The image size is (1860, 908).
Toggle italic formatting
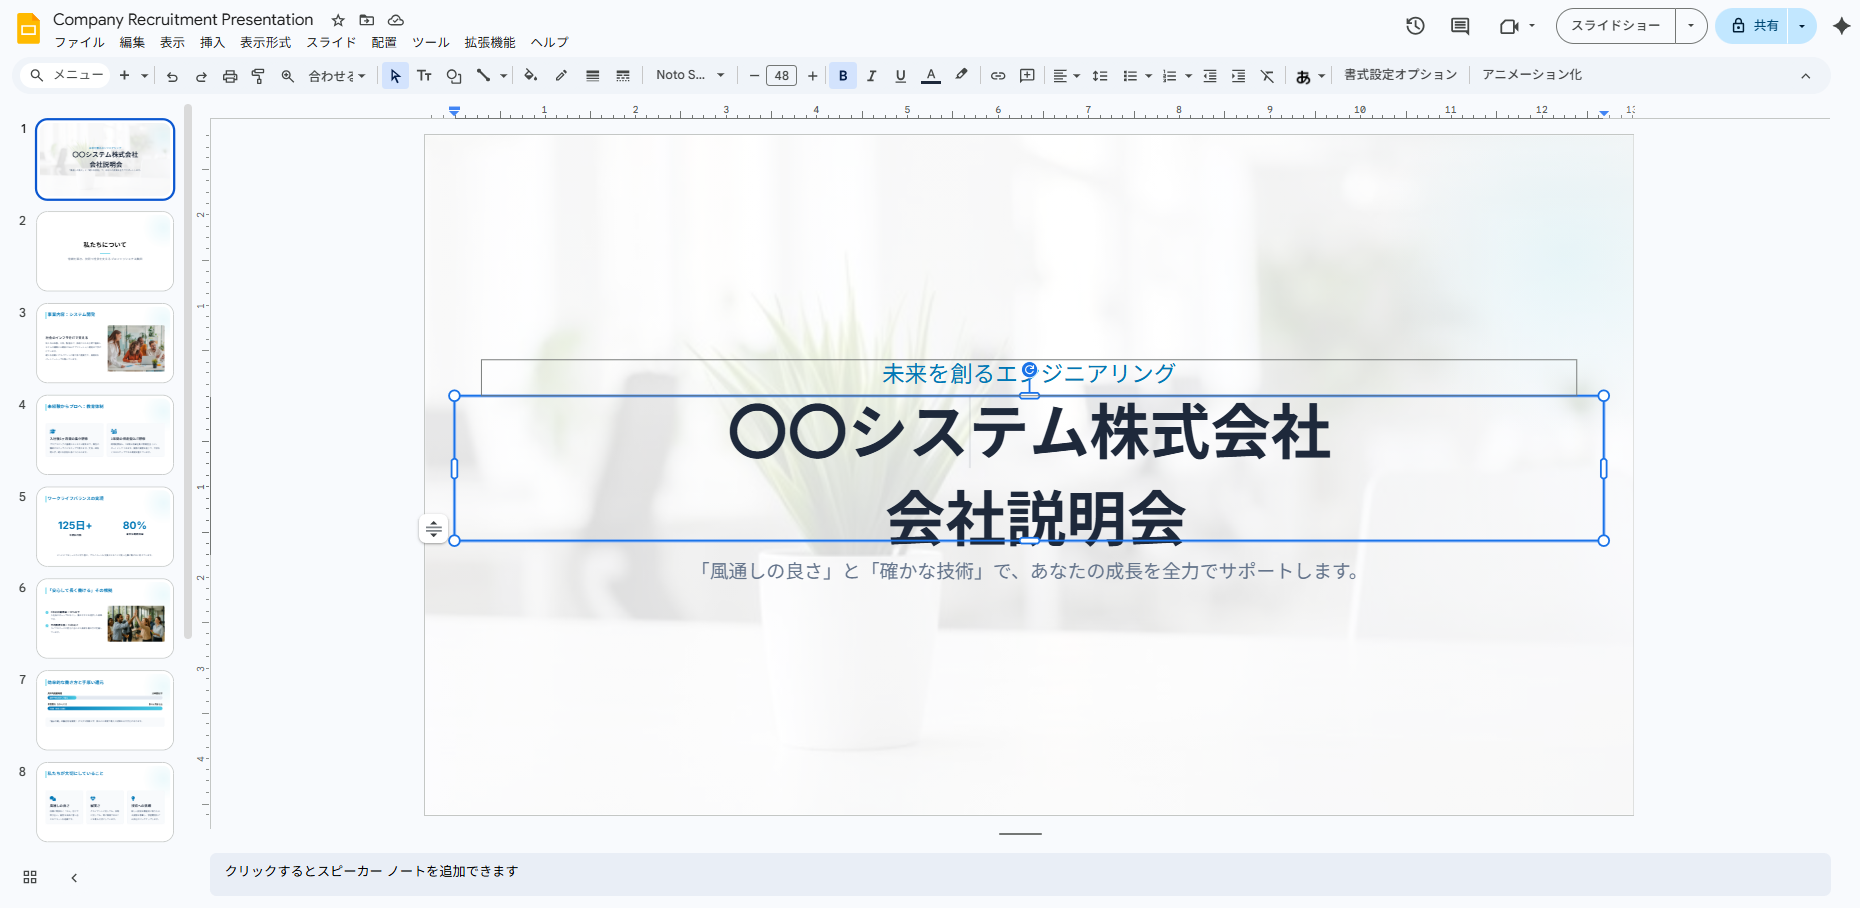872,76
